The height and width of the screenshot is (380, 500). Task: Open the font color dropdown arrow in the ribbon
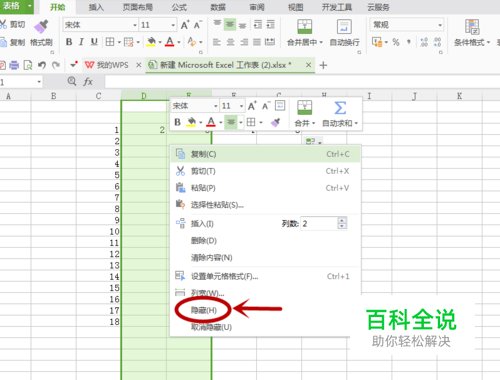179,42
